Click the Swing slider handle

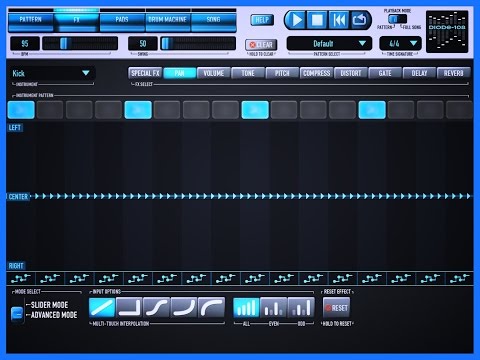pyautogui.click(x=166, y=44)
